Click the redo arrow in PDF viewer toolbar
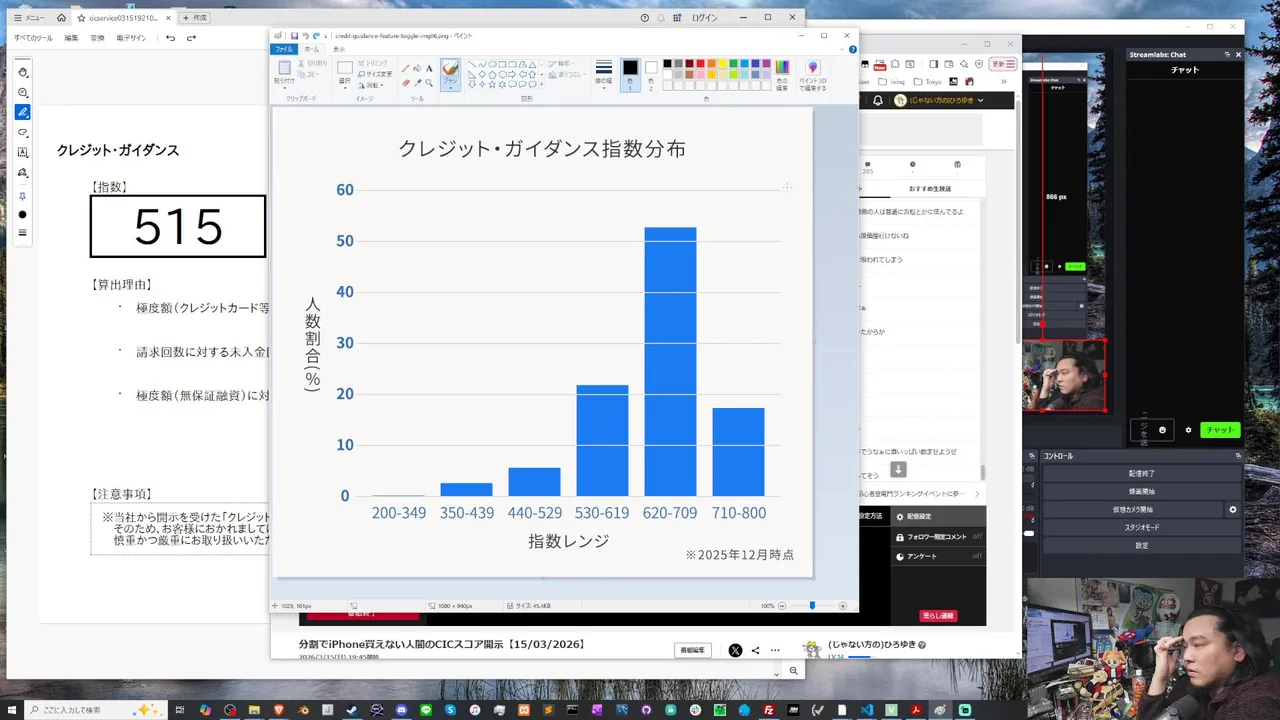This screenshot has width=1280, height=720. tap(191, 38)
